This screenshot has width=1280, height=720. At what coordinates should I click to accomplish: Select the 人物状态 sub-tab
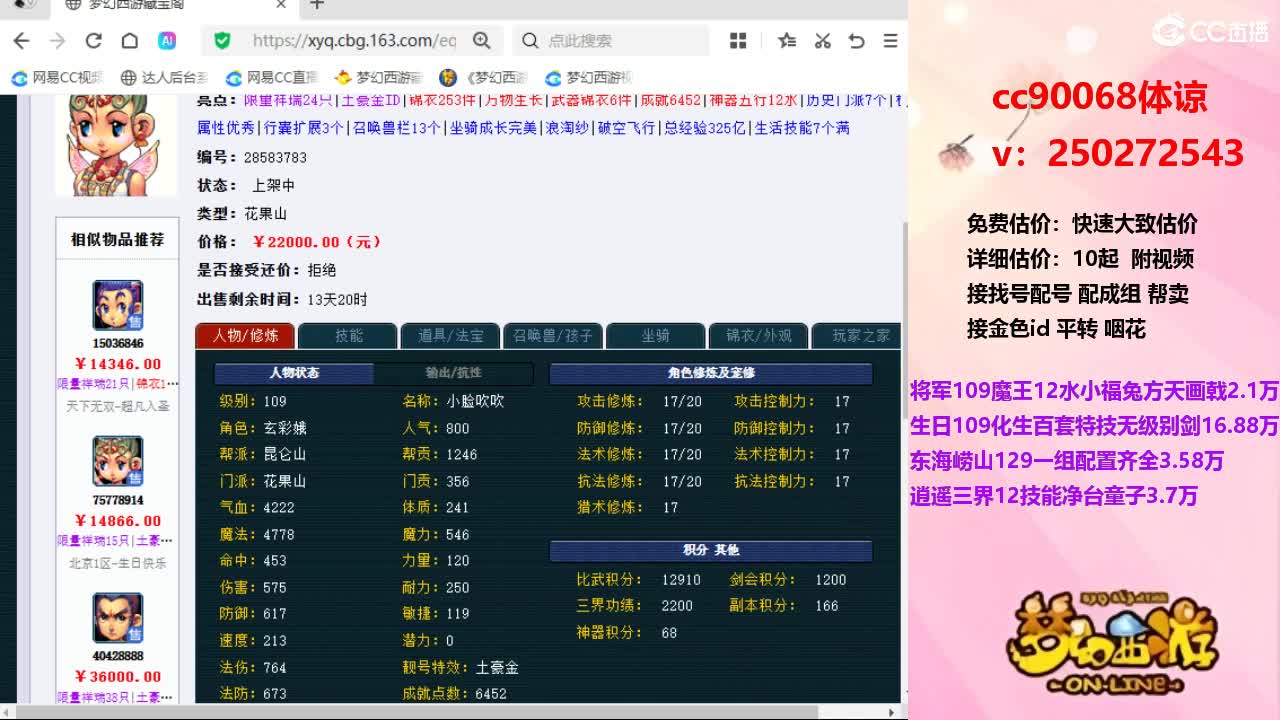click(x=294, y=373)
